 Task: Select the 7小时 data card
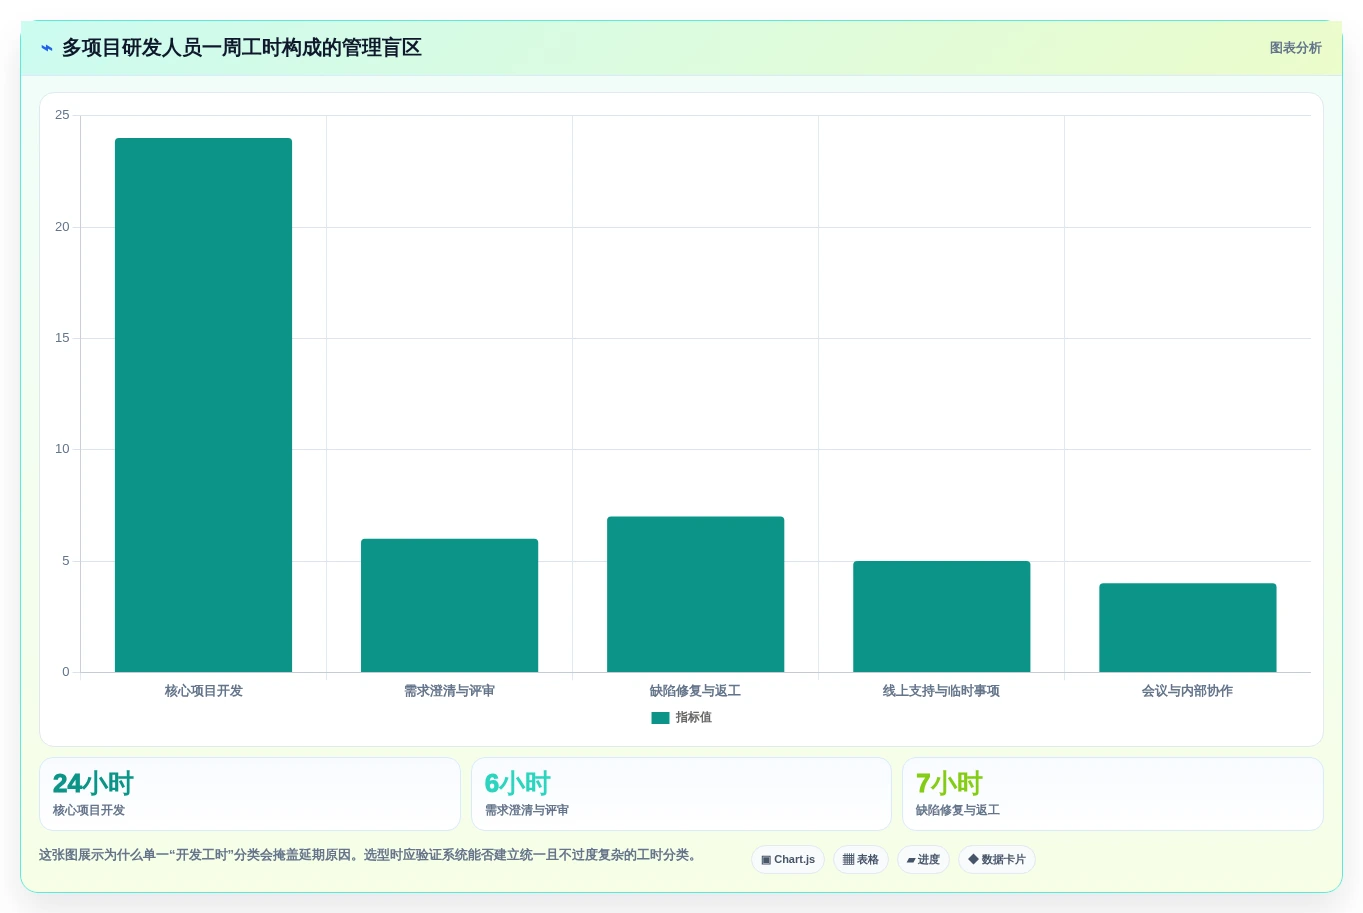pos(1112,794)
